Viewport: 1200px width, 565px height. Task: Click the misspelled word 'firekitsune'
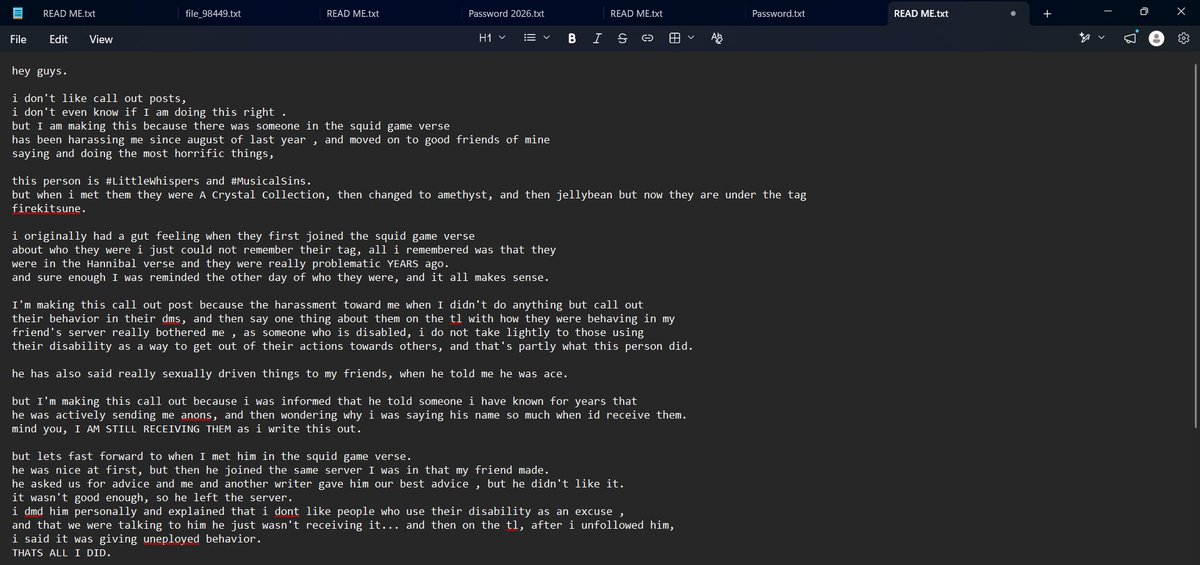(x=47, y=209)
